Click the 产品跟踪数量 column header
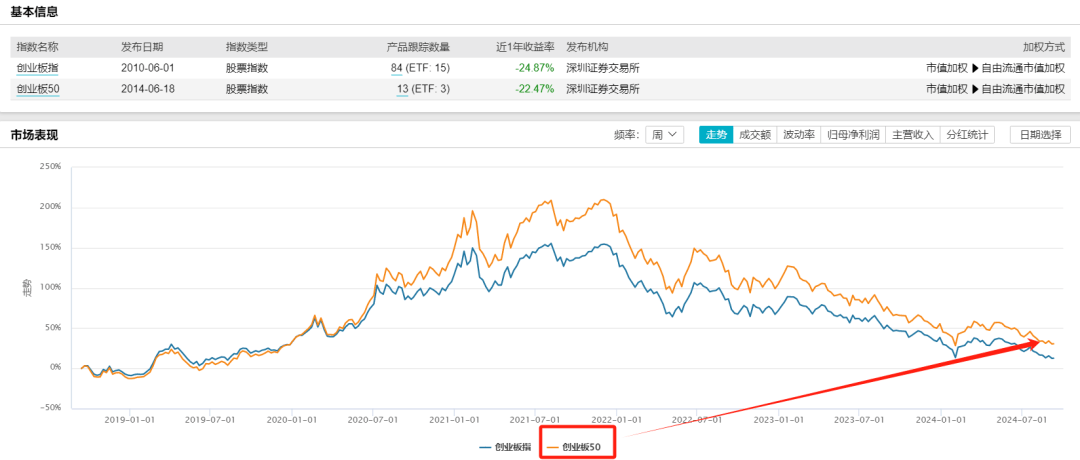 coord(418,47)
